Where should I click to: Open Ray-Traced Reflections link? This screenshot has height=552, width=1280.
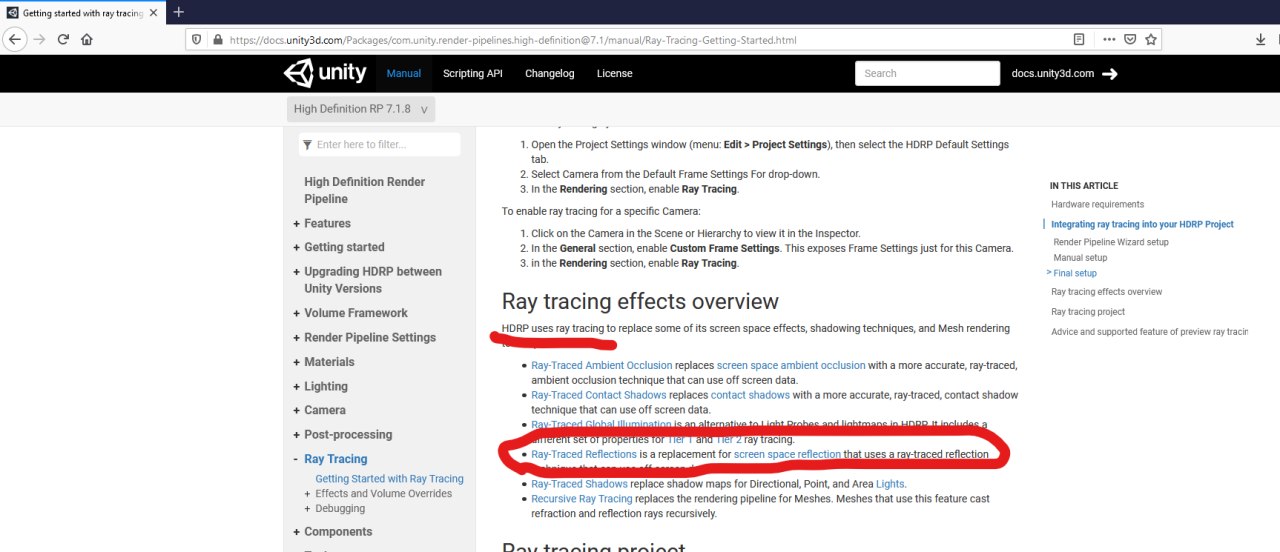[x=584, y=454]
